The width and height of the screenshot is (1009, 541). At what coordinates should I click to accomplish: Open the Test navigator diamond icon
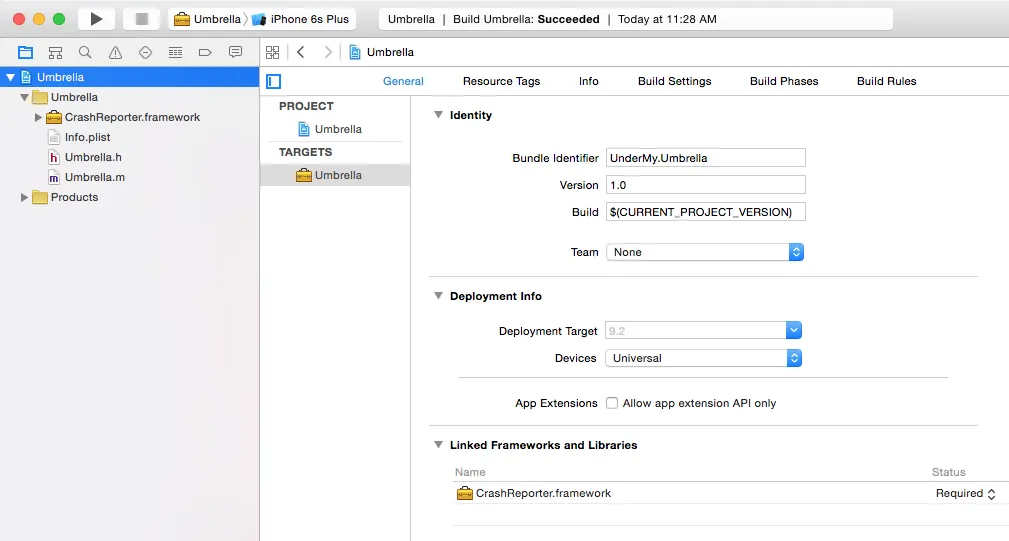point(145,52)
